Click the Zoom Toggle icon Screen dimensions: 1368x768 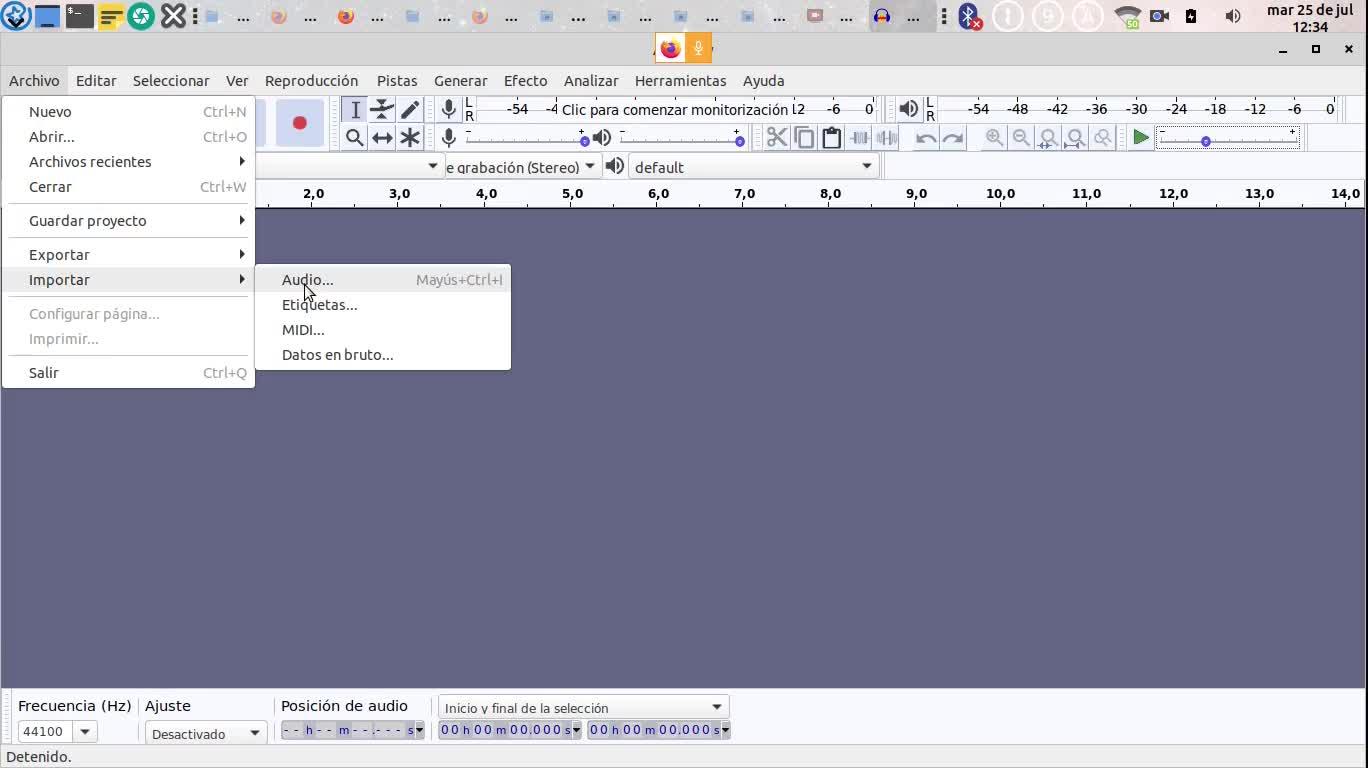click(1102, 138)
